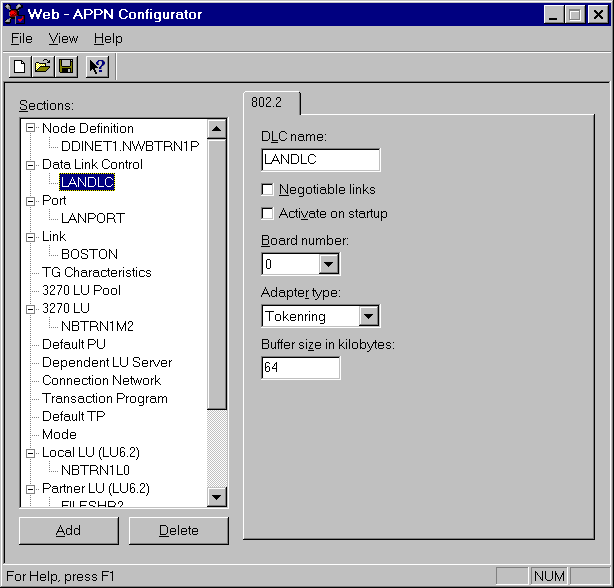Image resolution: width=614 pixels, height=588 pixels.
Task: Click the Save diskette toolbar icon
Action: (x=65, y=67)
